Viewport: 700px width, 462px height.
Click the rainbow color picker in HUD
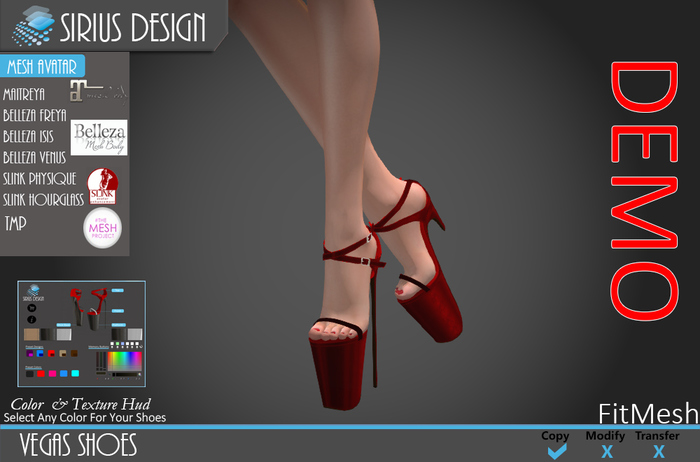[125, 361]
